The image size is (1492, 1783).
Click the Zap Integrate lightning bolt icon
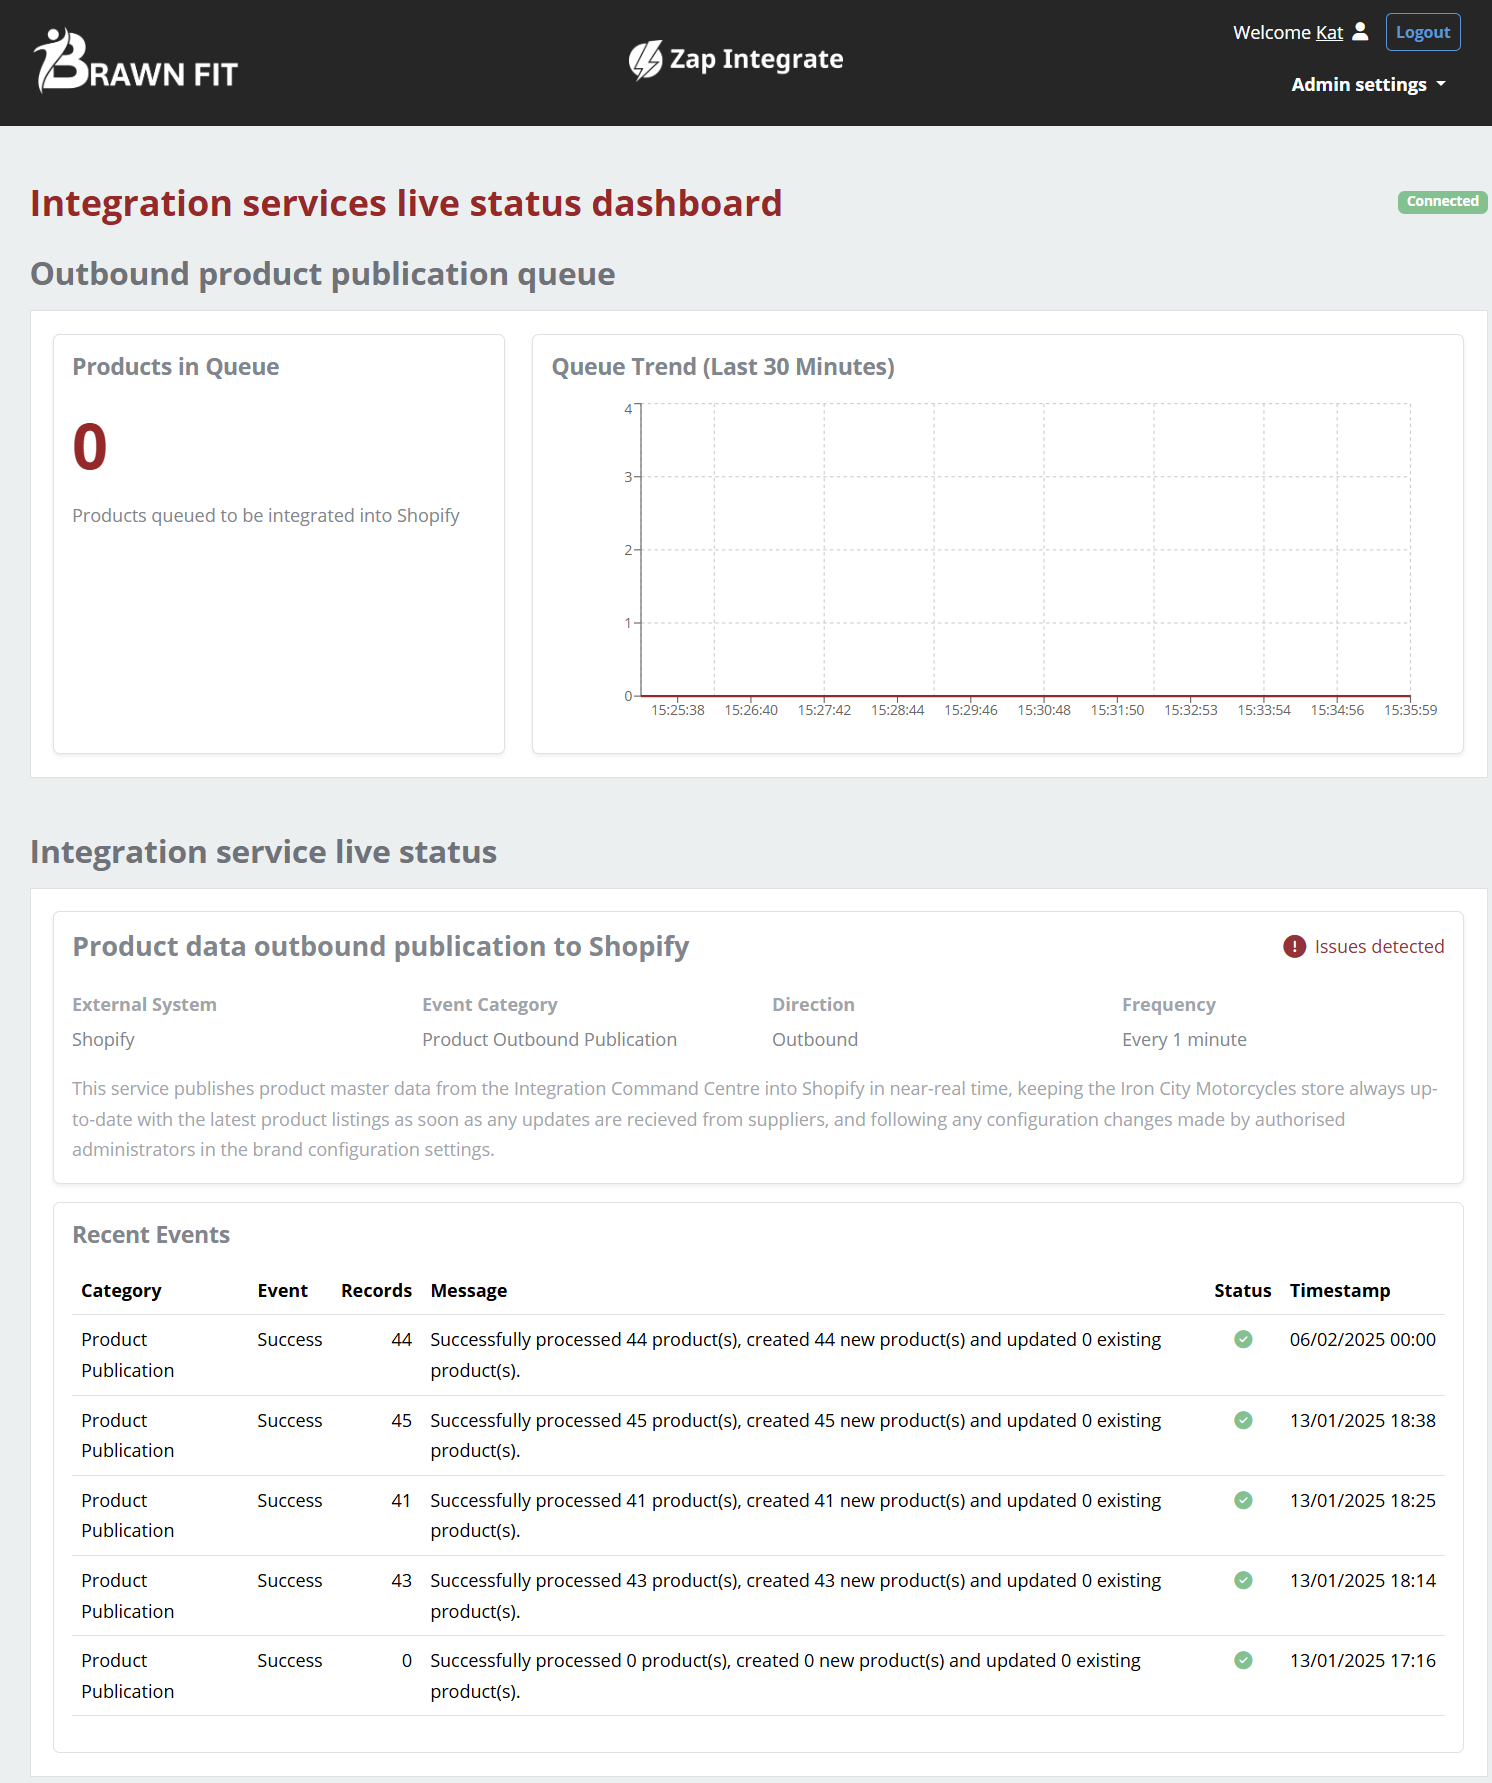point(645,60)
